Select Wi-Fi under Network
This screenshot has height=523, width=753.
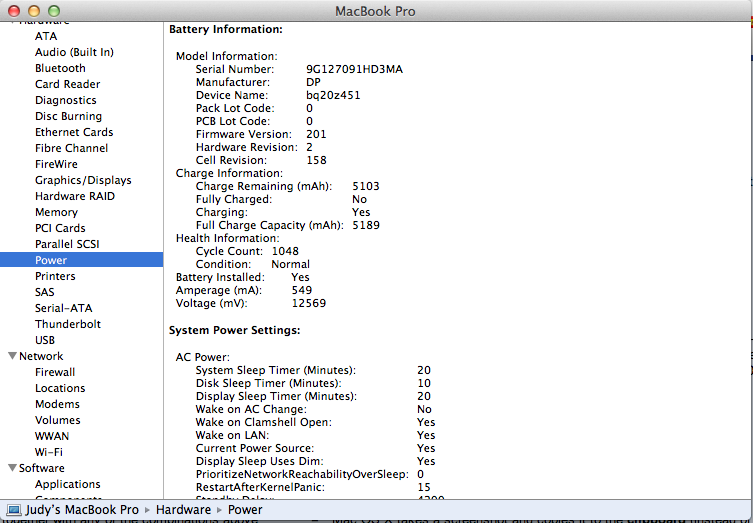[49, 452]
